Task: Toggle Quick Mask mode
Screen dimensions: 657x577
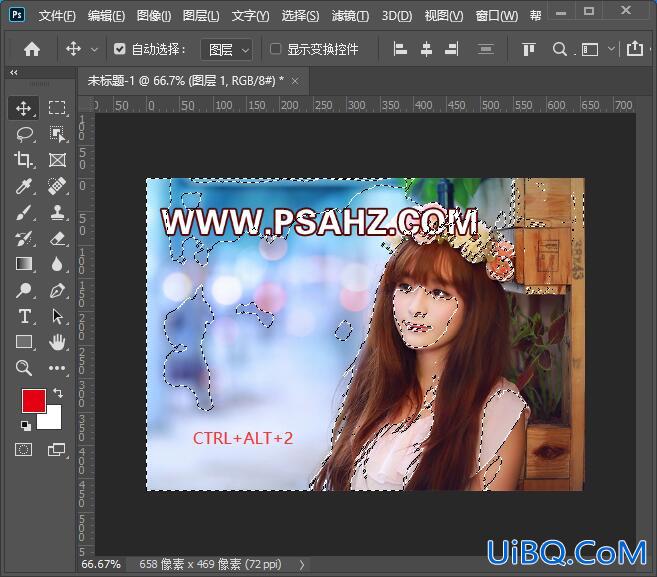Action: [23, 450]
